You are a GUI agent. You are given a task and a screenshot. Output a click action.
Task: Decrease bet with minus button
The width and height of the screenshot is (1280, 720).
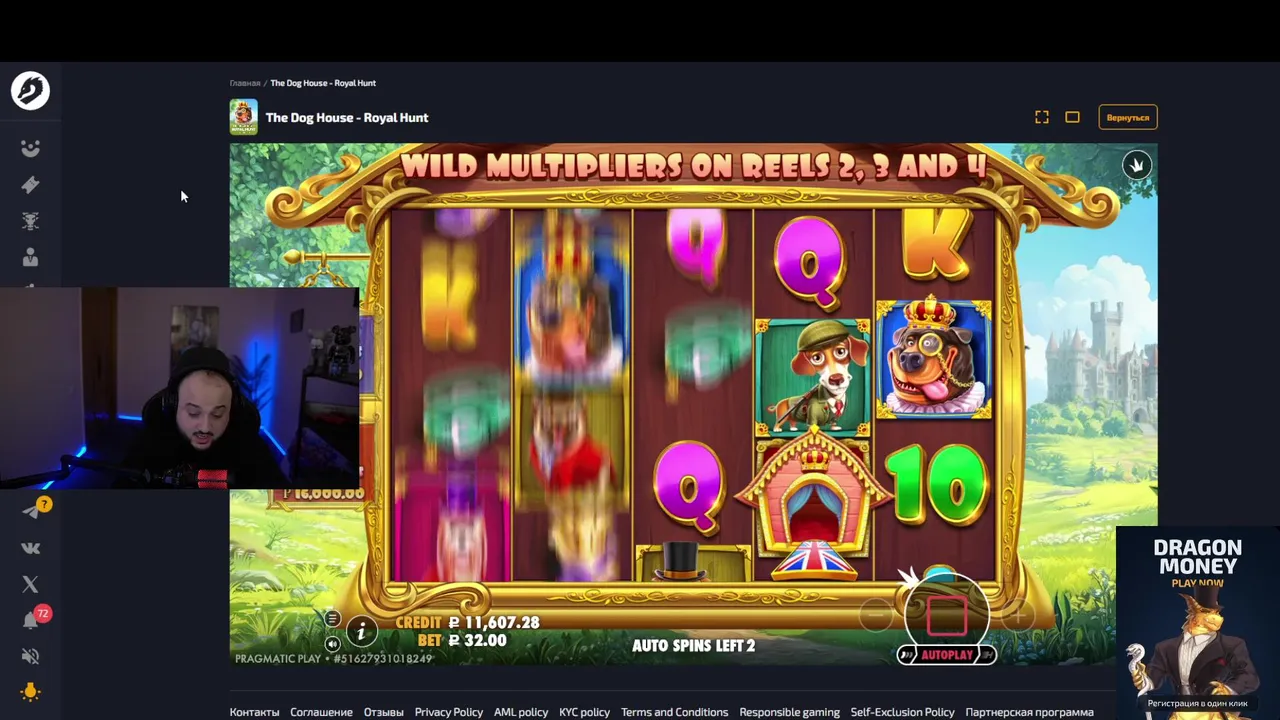876,617
